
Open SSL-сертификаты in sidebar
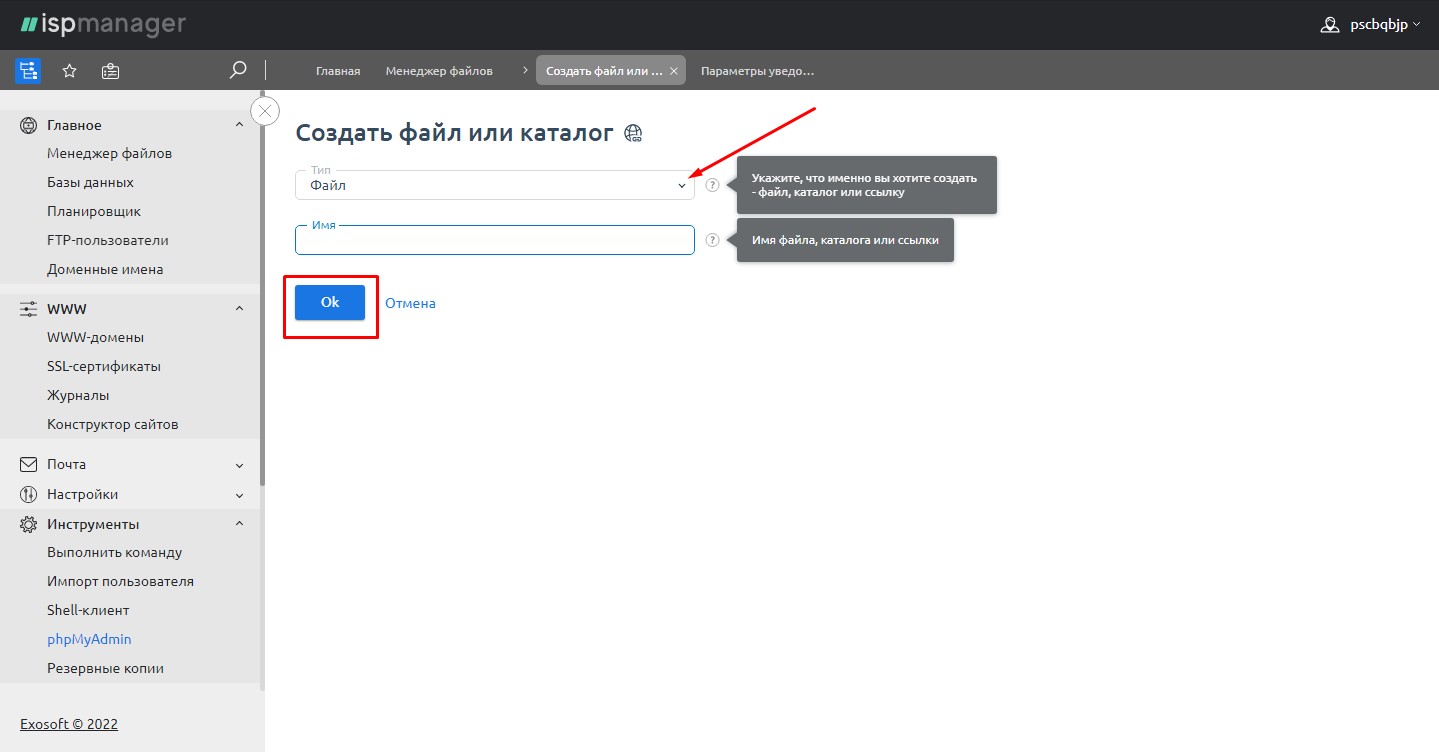(x=104, y=366)
